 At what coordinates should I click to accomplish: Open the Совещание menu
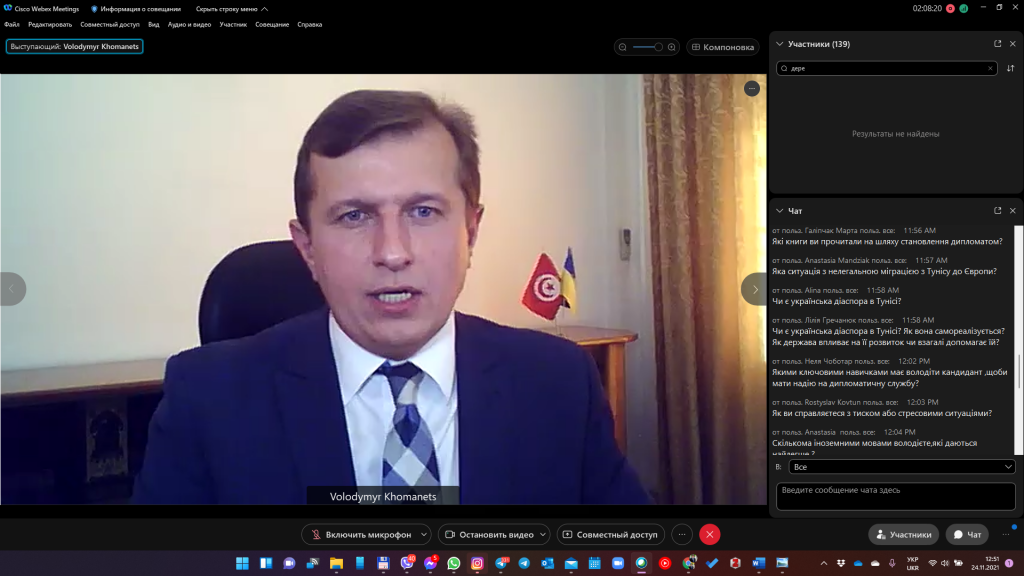pyautogui.click(x=272, y=24)
